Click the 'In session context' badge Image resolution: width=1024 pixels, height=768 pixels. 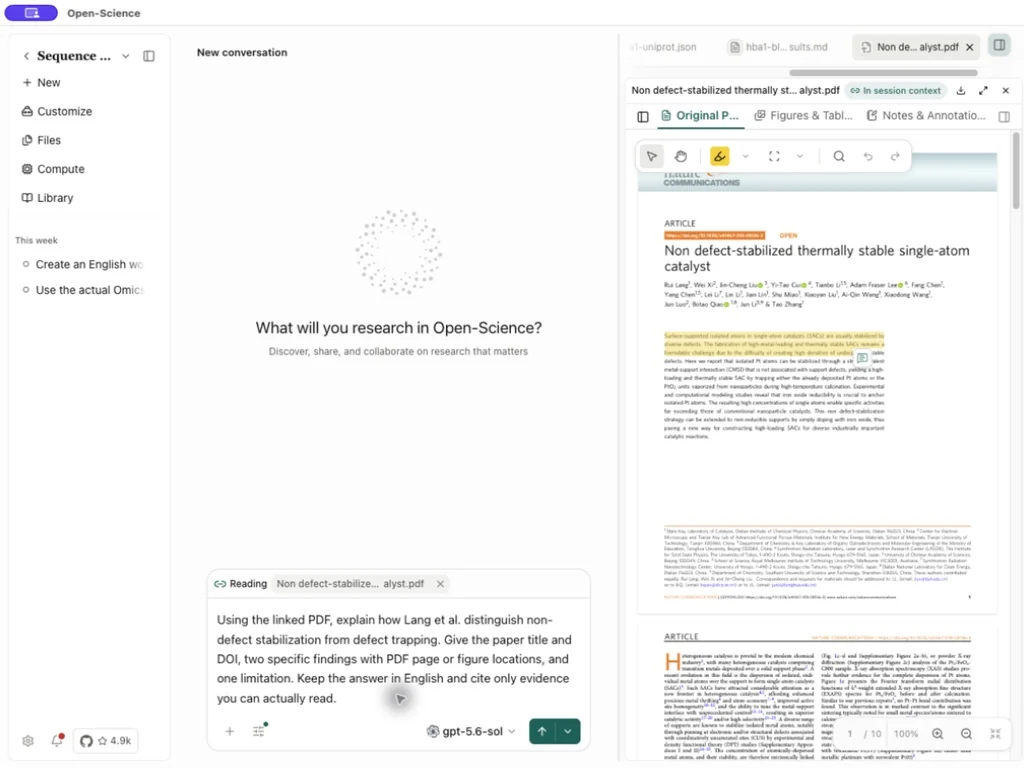[896, 91]
